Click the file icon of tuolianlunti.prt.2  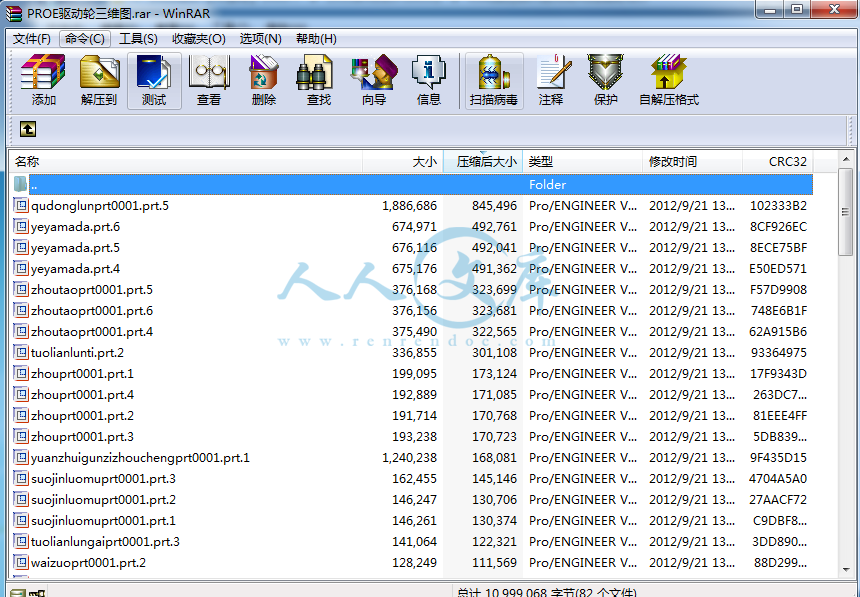click(x=21, y=352)
